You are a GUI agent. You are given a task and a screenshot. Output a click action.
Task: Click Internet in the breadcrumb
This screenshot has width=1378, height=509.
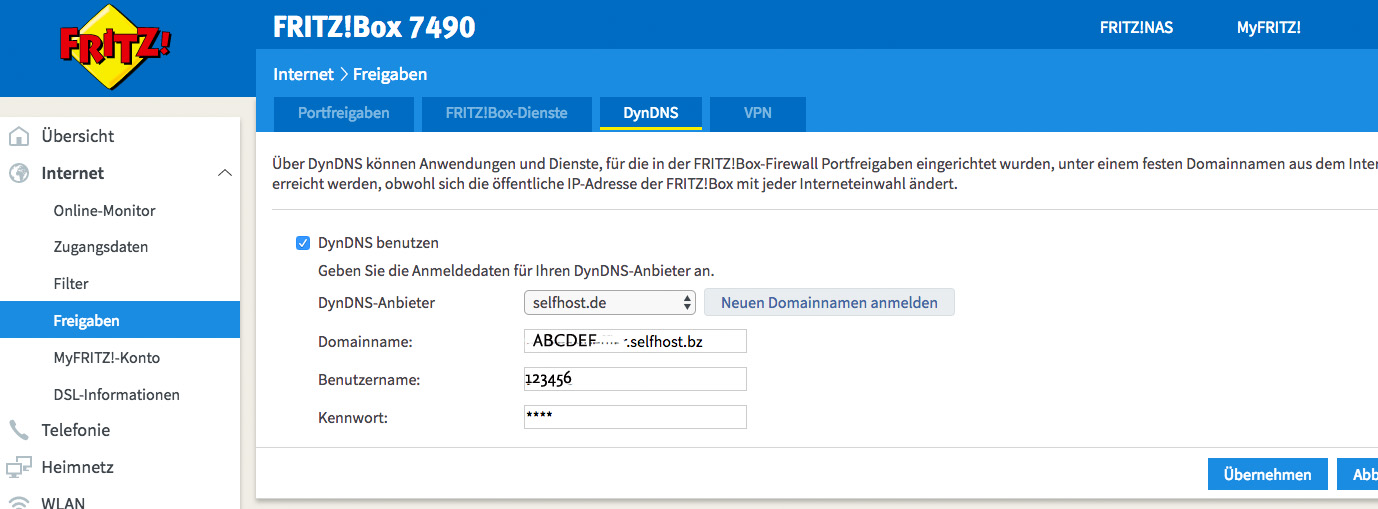pyautogui.click(x=303, y=74)
